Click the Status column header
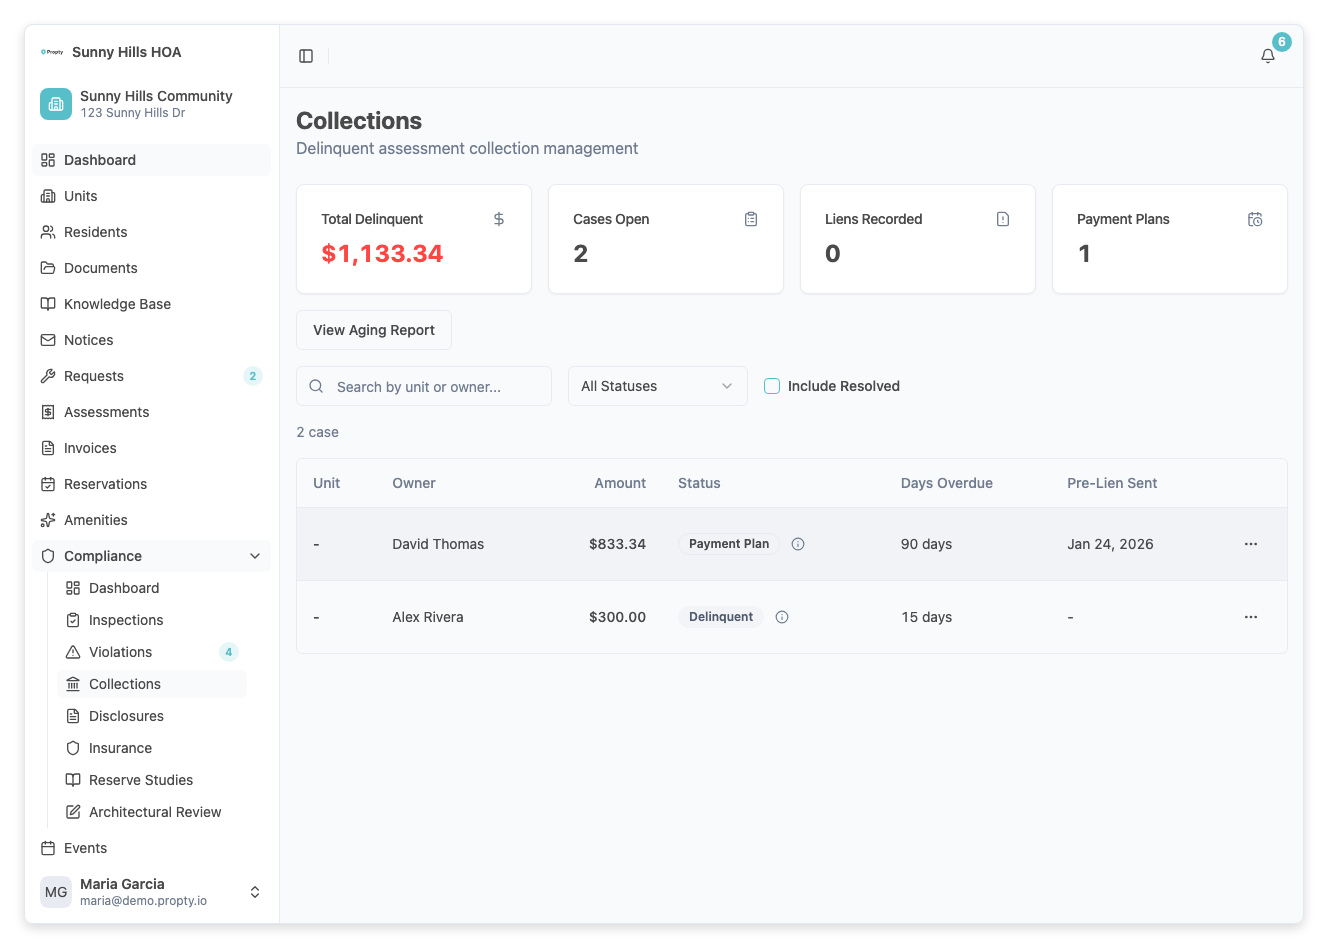Screen dimensions: 1328x948 699,483
